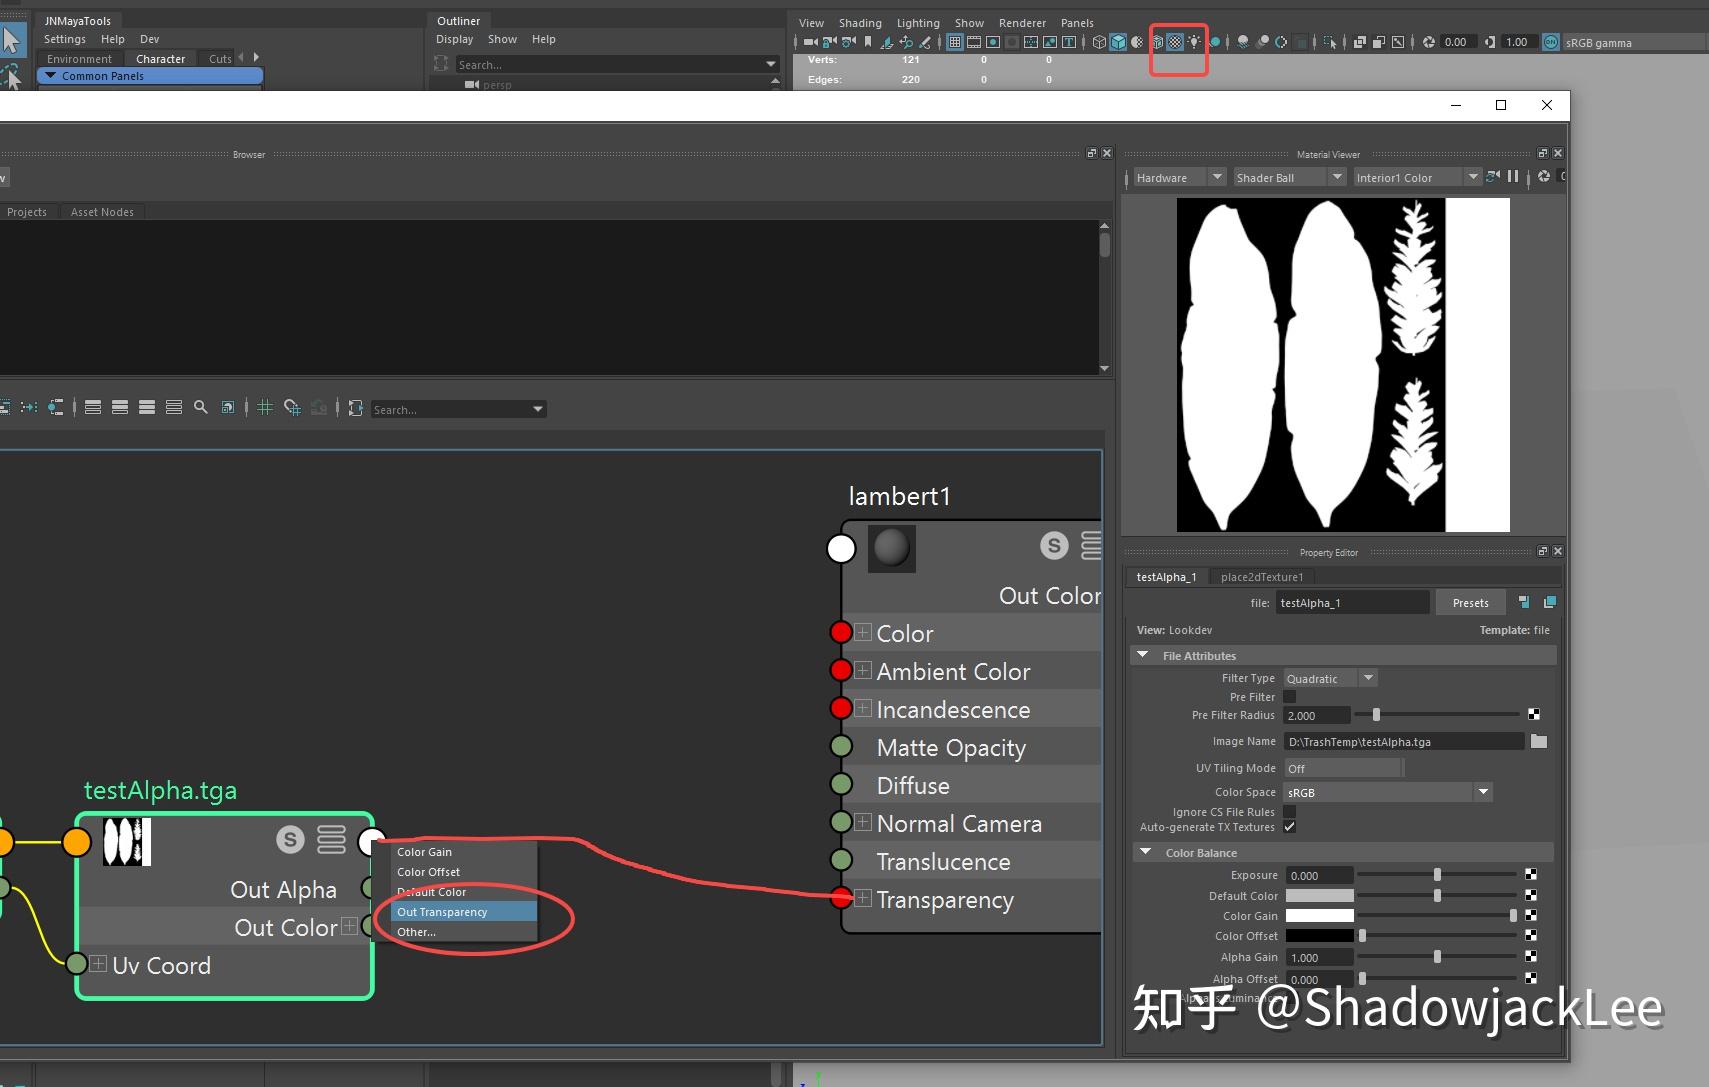Select Other... in connection popup
Image resolution: width=1709 pixels, height=1087 pixels.
464,931
